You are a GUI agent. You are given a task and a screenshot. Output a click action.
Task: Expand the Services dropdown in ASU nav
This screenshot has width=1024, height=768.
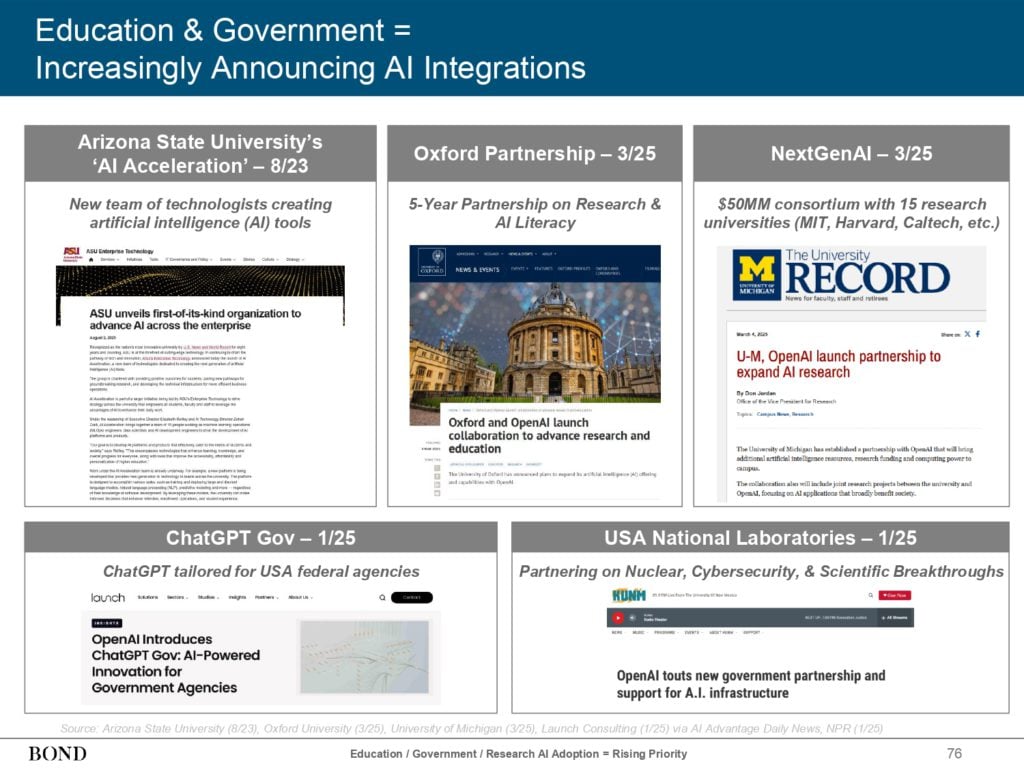[x=109, y=260]
